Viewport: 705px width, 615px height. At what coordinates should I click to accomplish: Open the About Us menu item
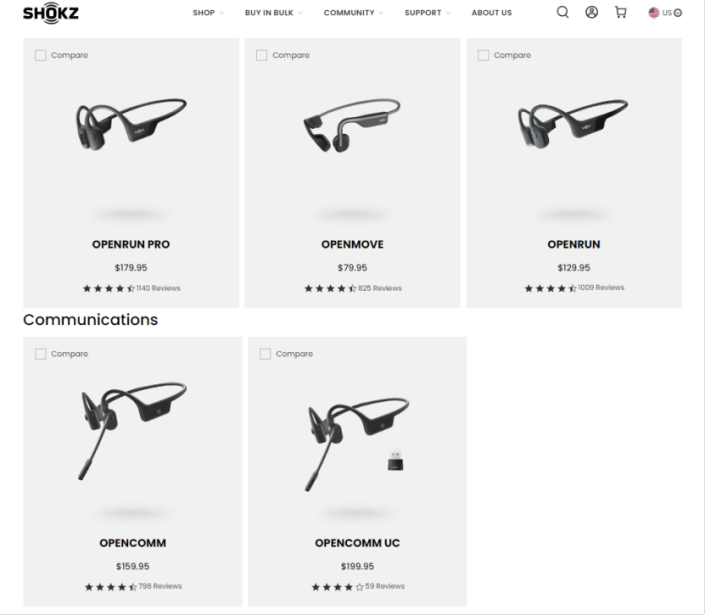pyautogui.click(x=491, y=13)
